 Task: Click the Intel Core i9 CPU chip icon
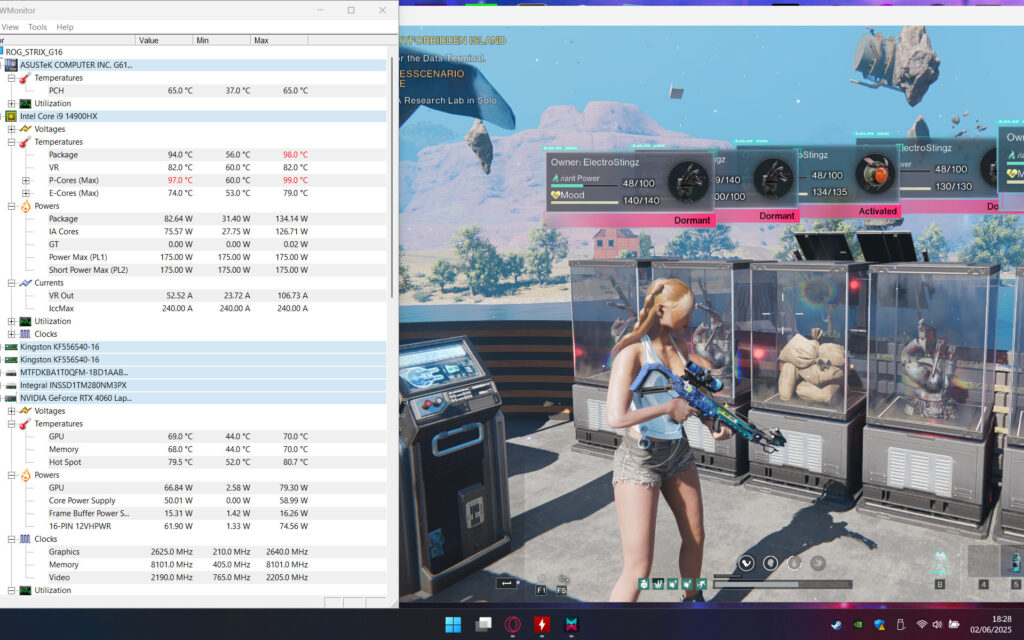coord(10,116)
